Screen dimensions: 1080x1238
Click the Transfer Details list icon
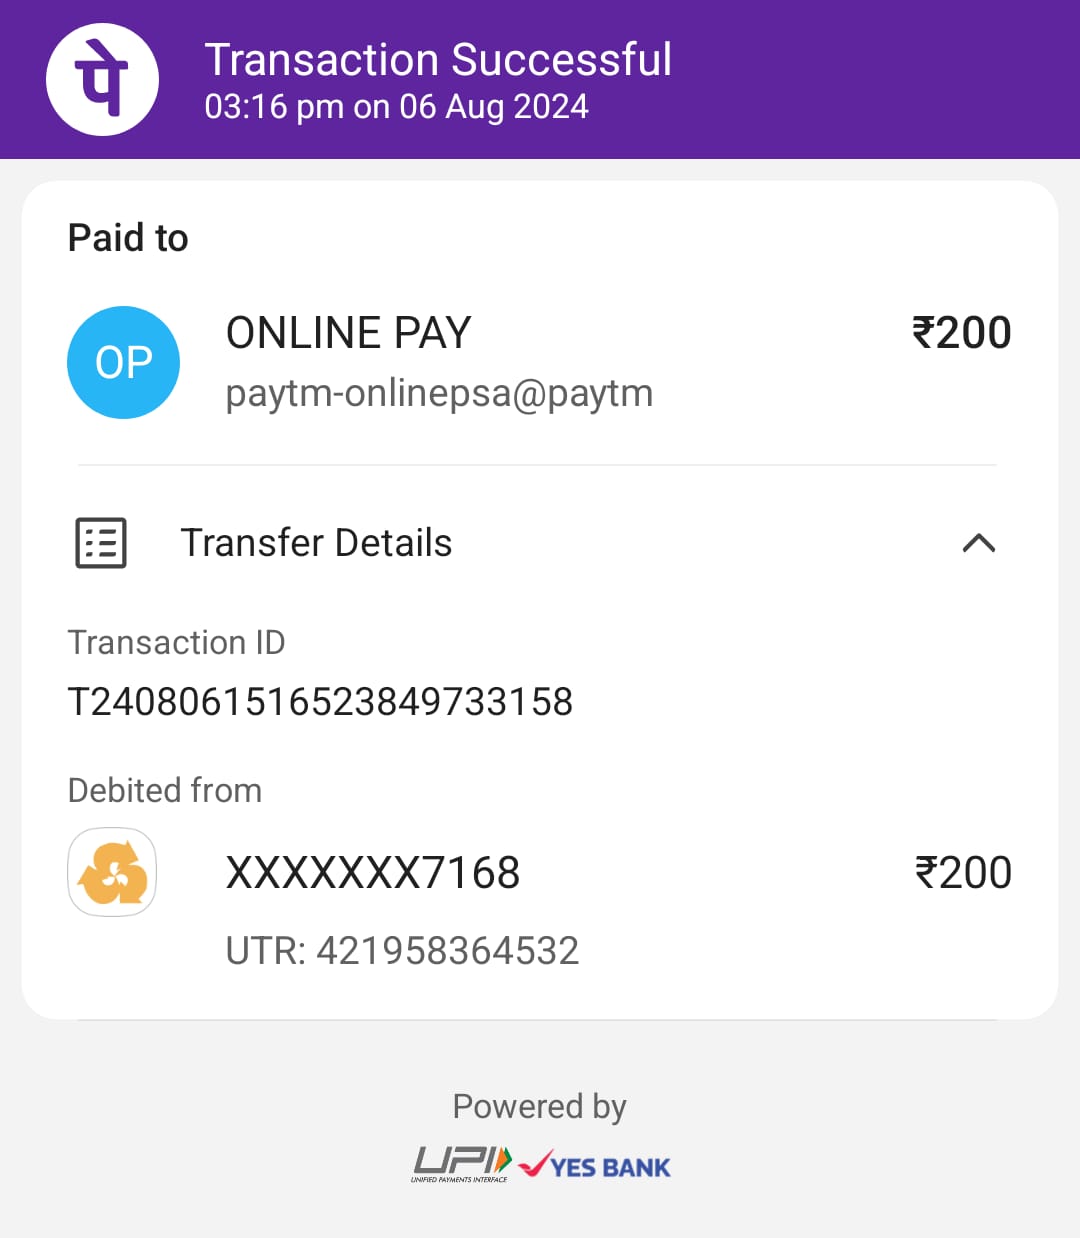point(101,543)
